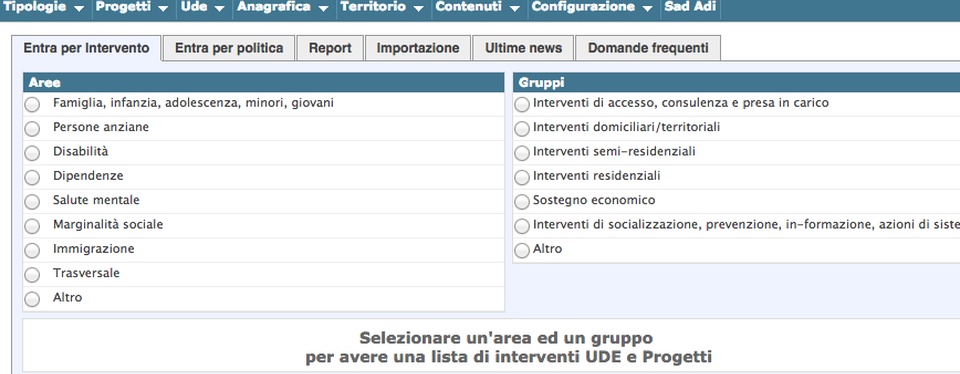Screen dimensions: 960x374
Task: Click the Aree panel header
Action: coord(264,83)
